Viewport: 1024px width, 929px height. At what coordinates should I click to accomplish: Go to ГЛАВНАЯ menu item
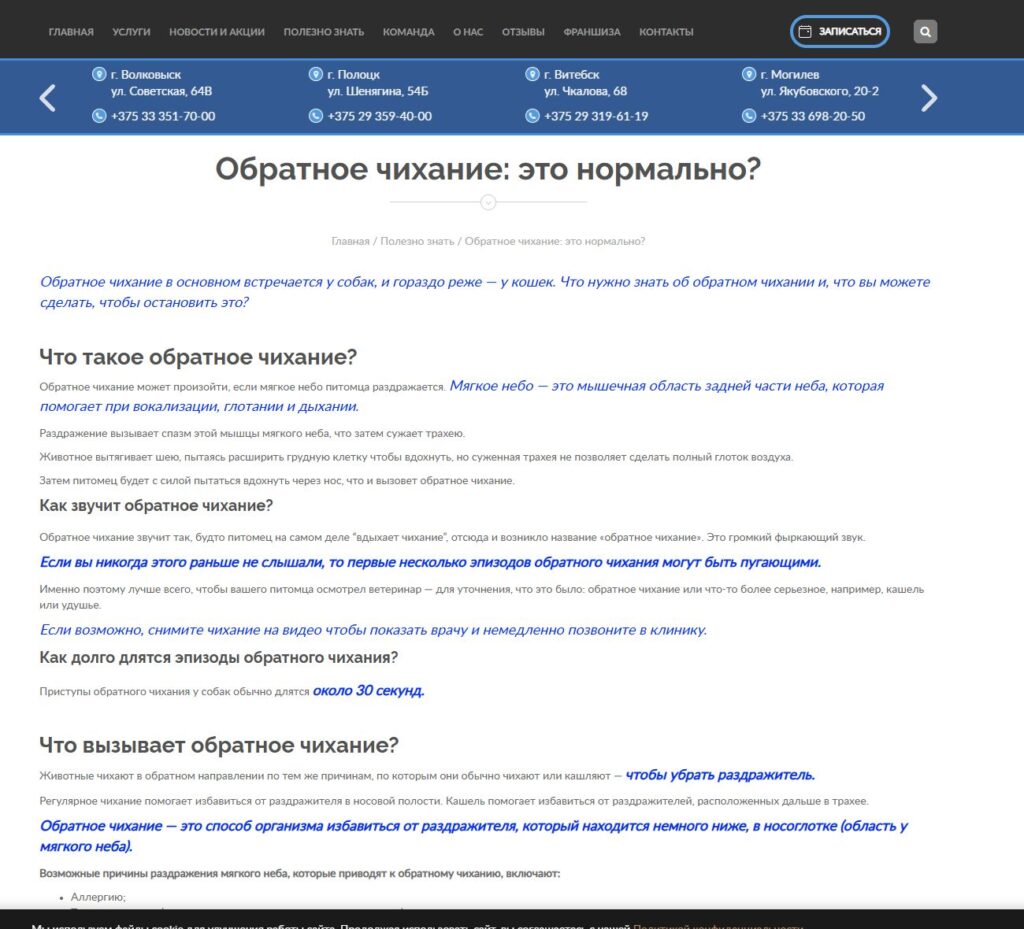[71, 32]
